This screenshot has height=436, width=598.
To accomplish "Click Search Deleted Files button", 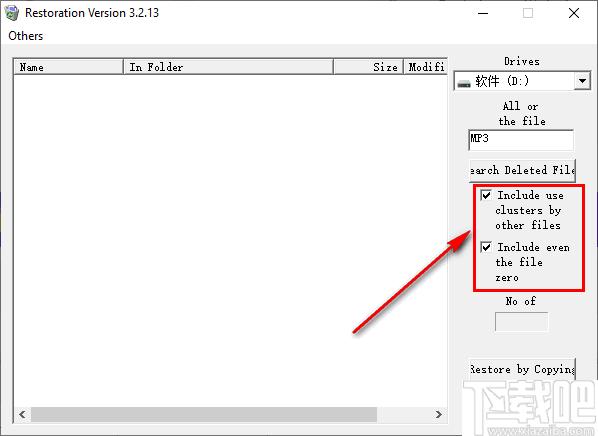I will pyautogui.click(x=522, y=170).
